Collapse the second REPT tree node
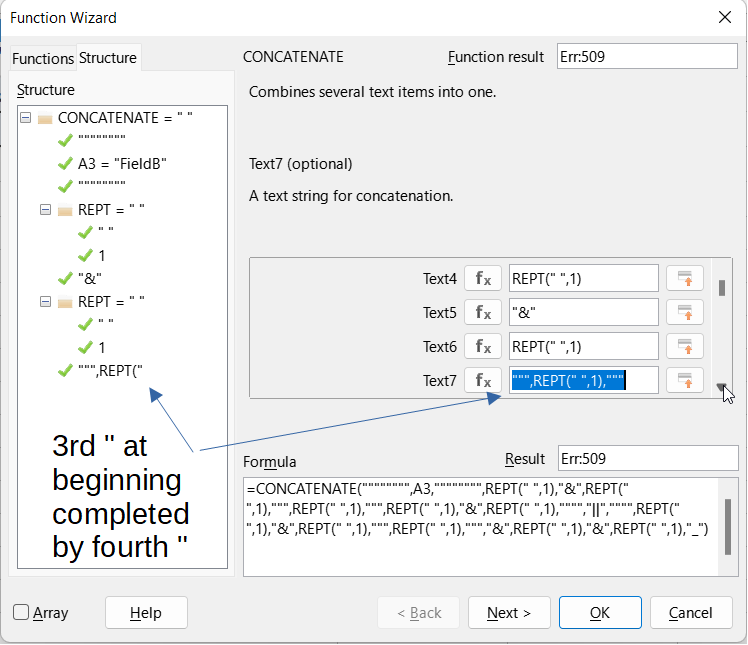The height and width of the screenshot is (645, 748). point(45,302)
